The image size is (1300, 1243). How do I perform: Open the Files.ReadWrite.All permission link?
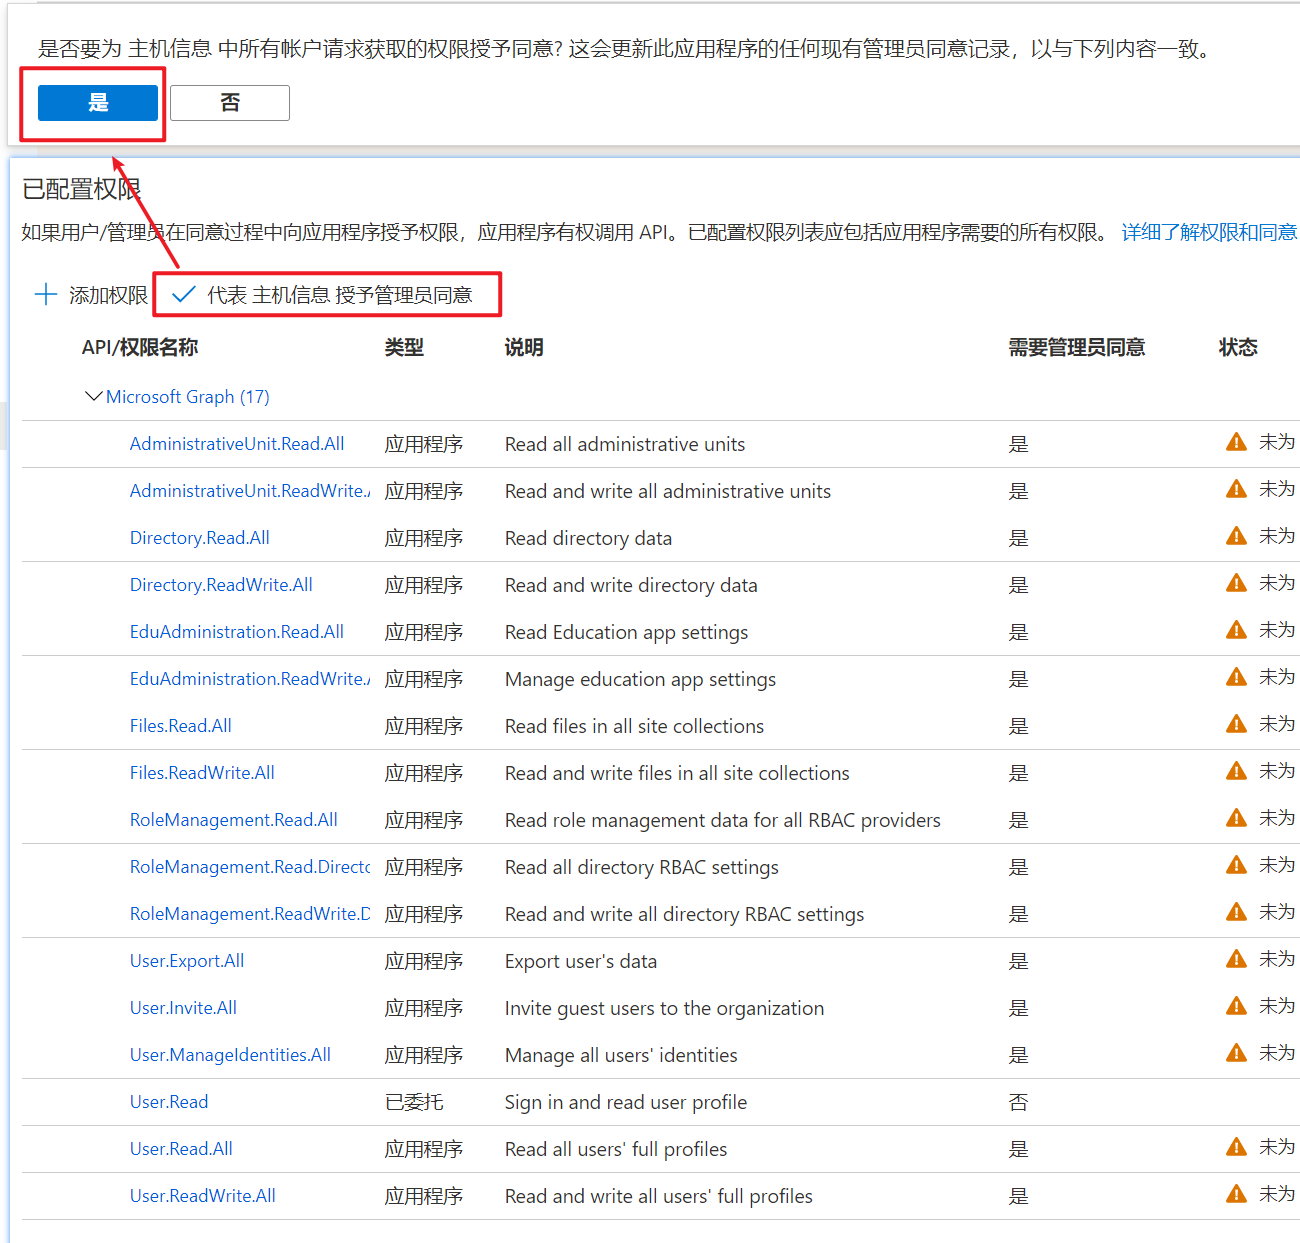point(202,772)
